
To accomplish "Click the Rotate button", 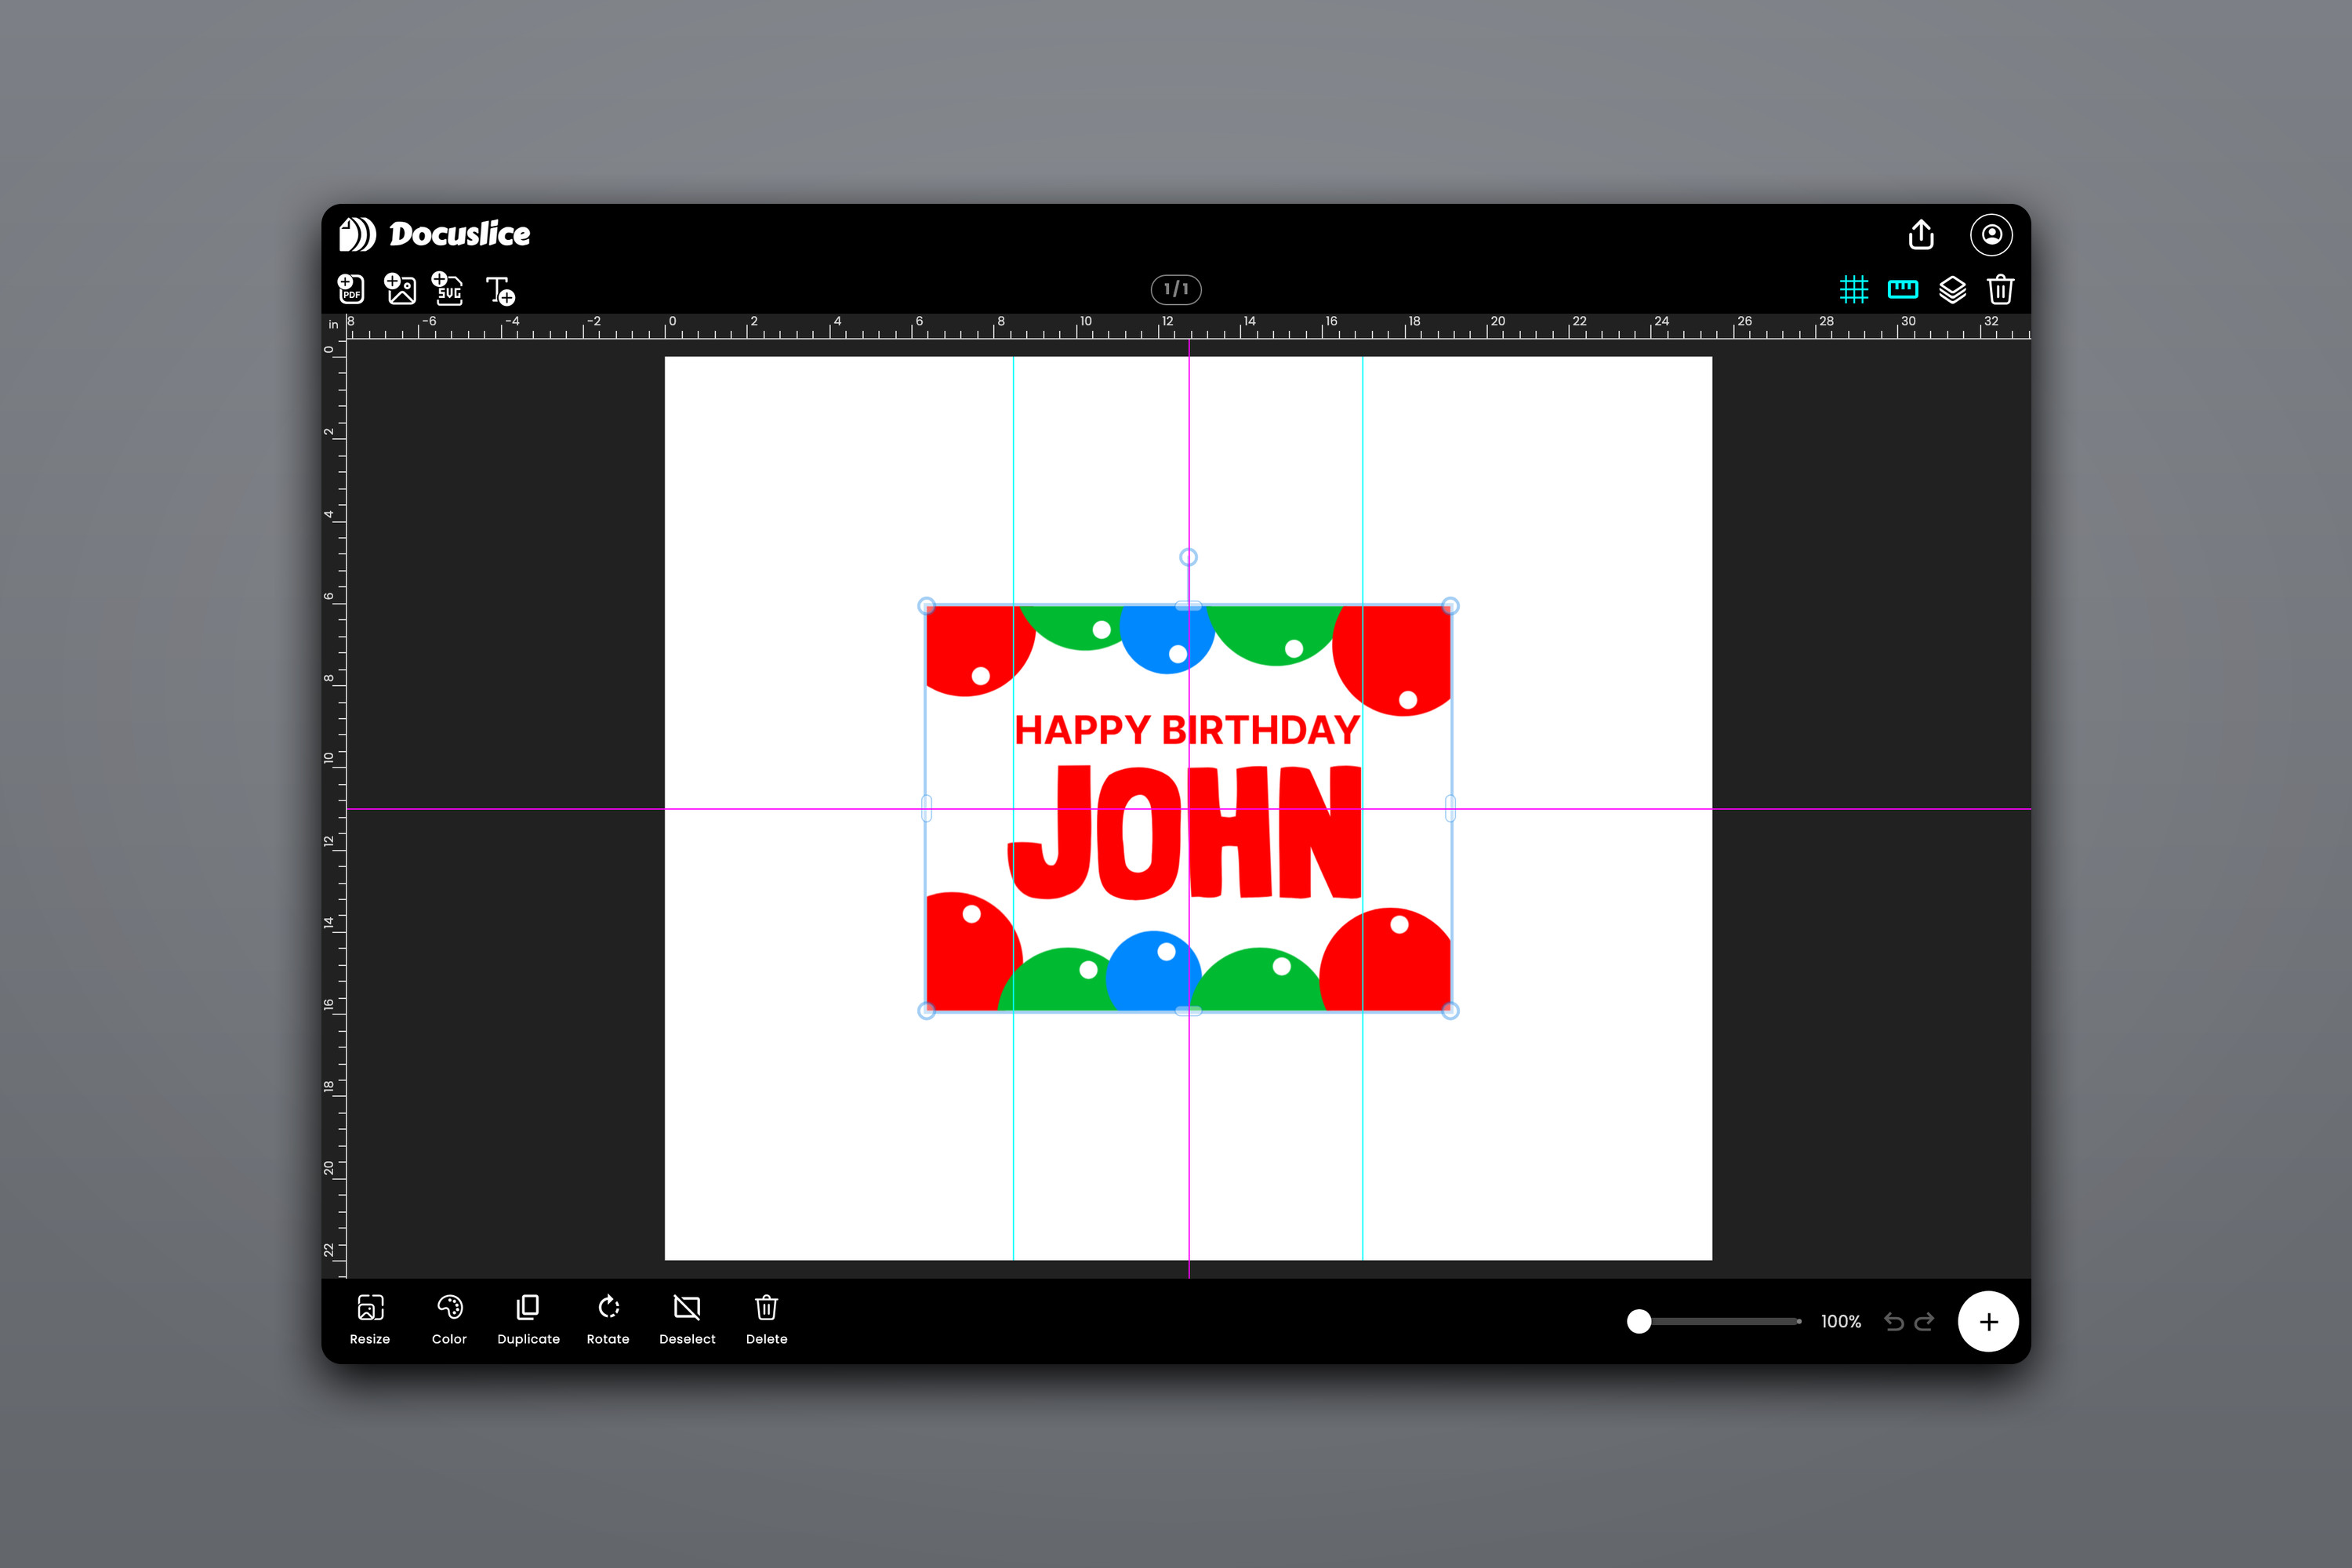I will click(608, 1320).
